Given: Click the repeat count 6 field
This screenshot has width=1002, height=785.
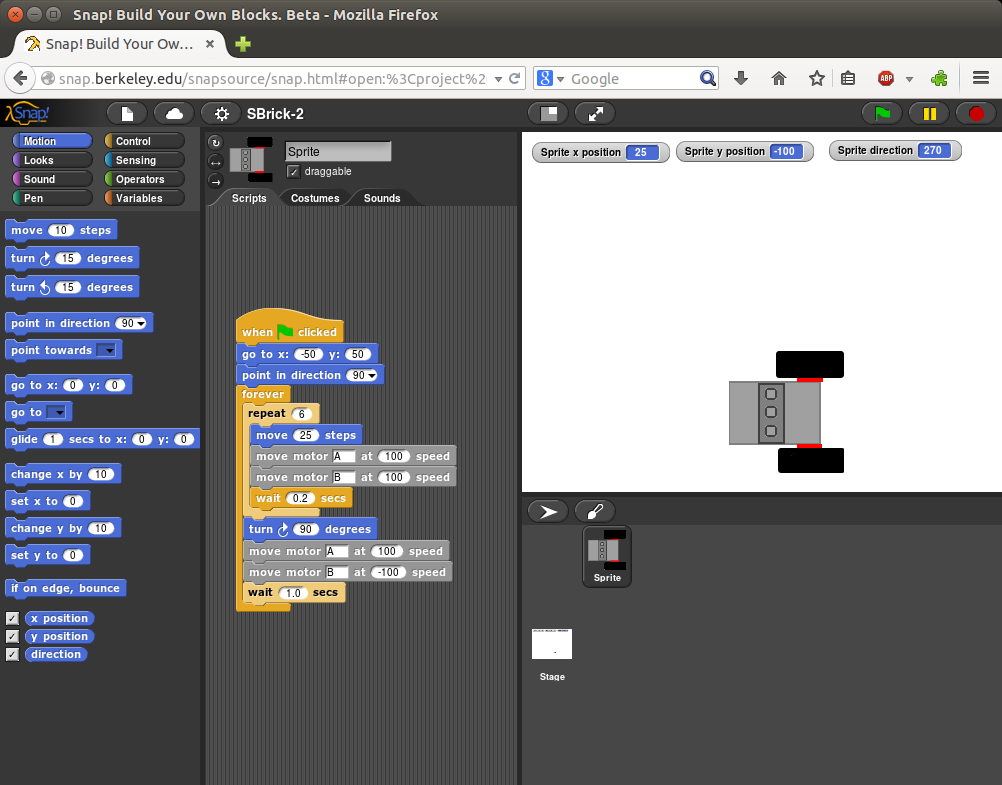Looking at the screenshot, I should click(x=302, y=414).
